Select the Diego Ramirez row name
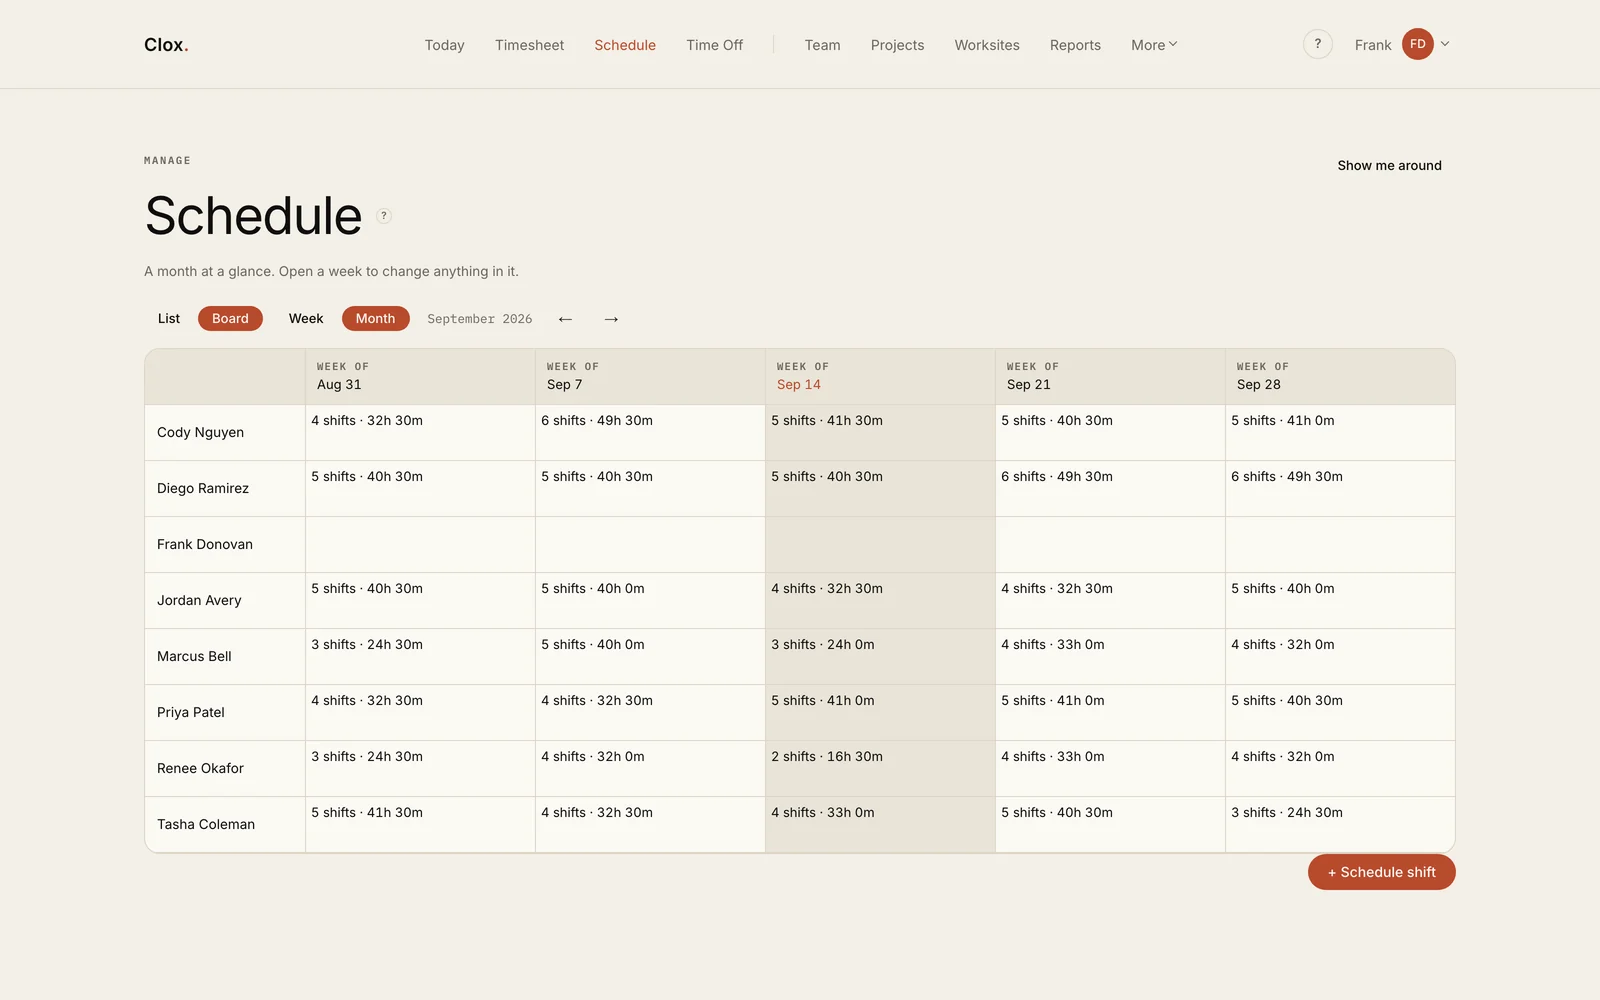The width and height of the screenshot is (1600, 1000). (203, 489)
